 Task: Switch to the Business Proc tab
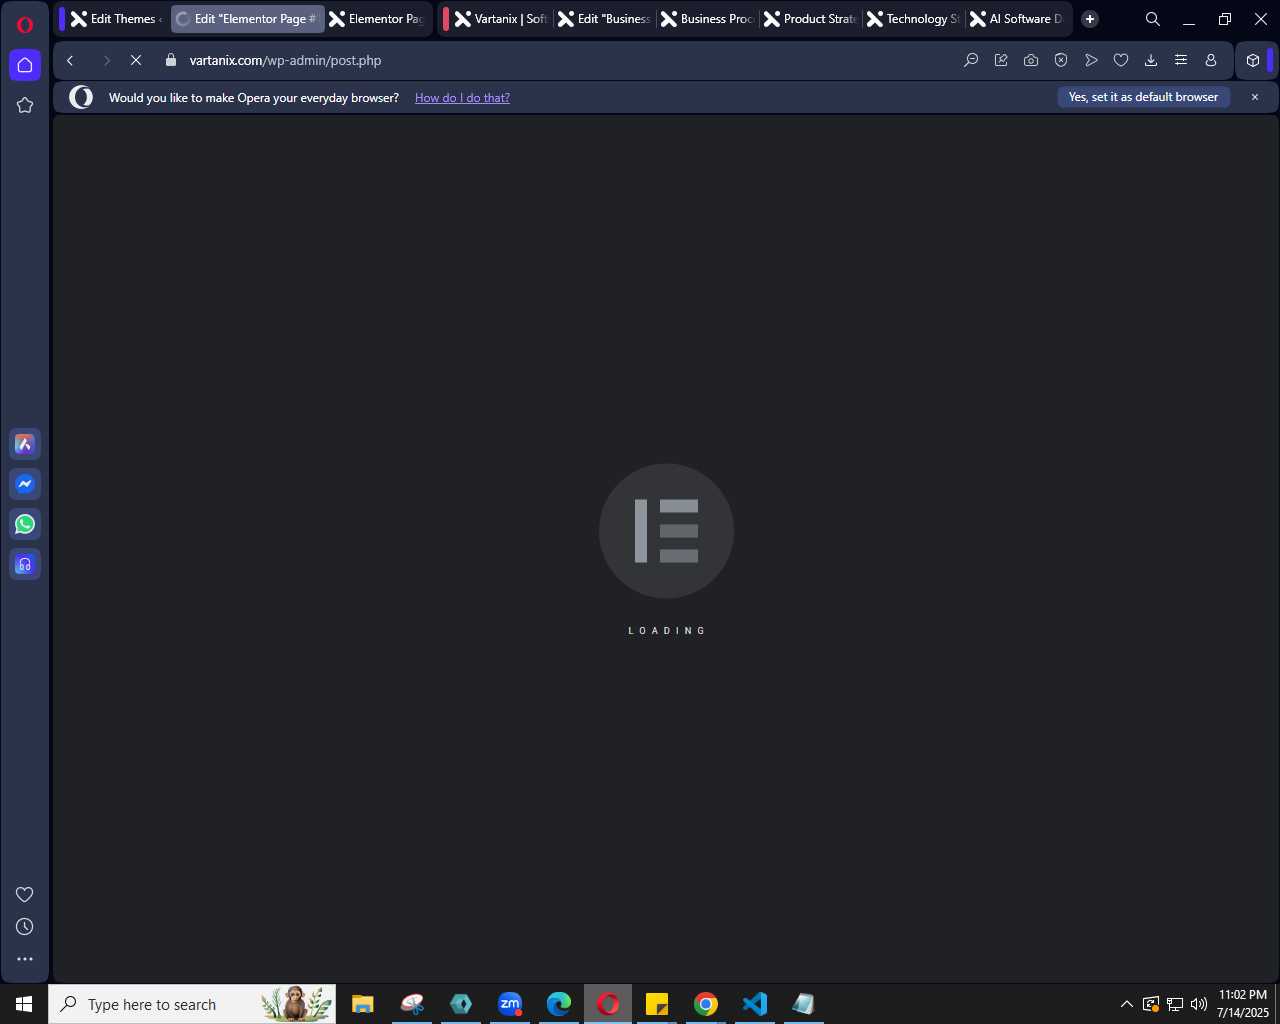708,19
